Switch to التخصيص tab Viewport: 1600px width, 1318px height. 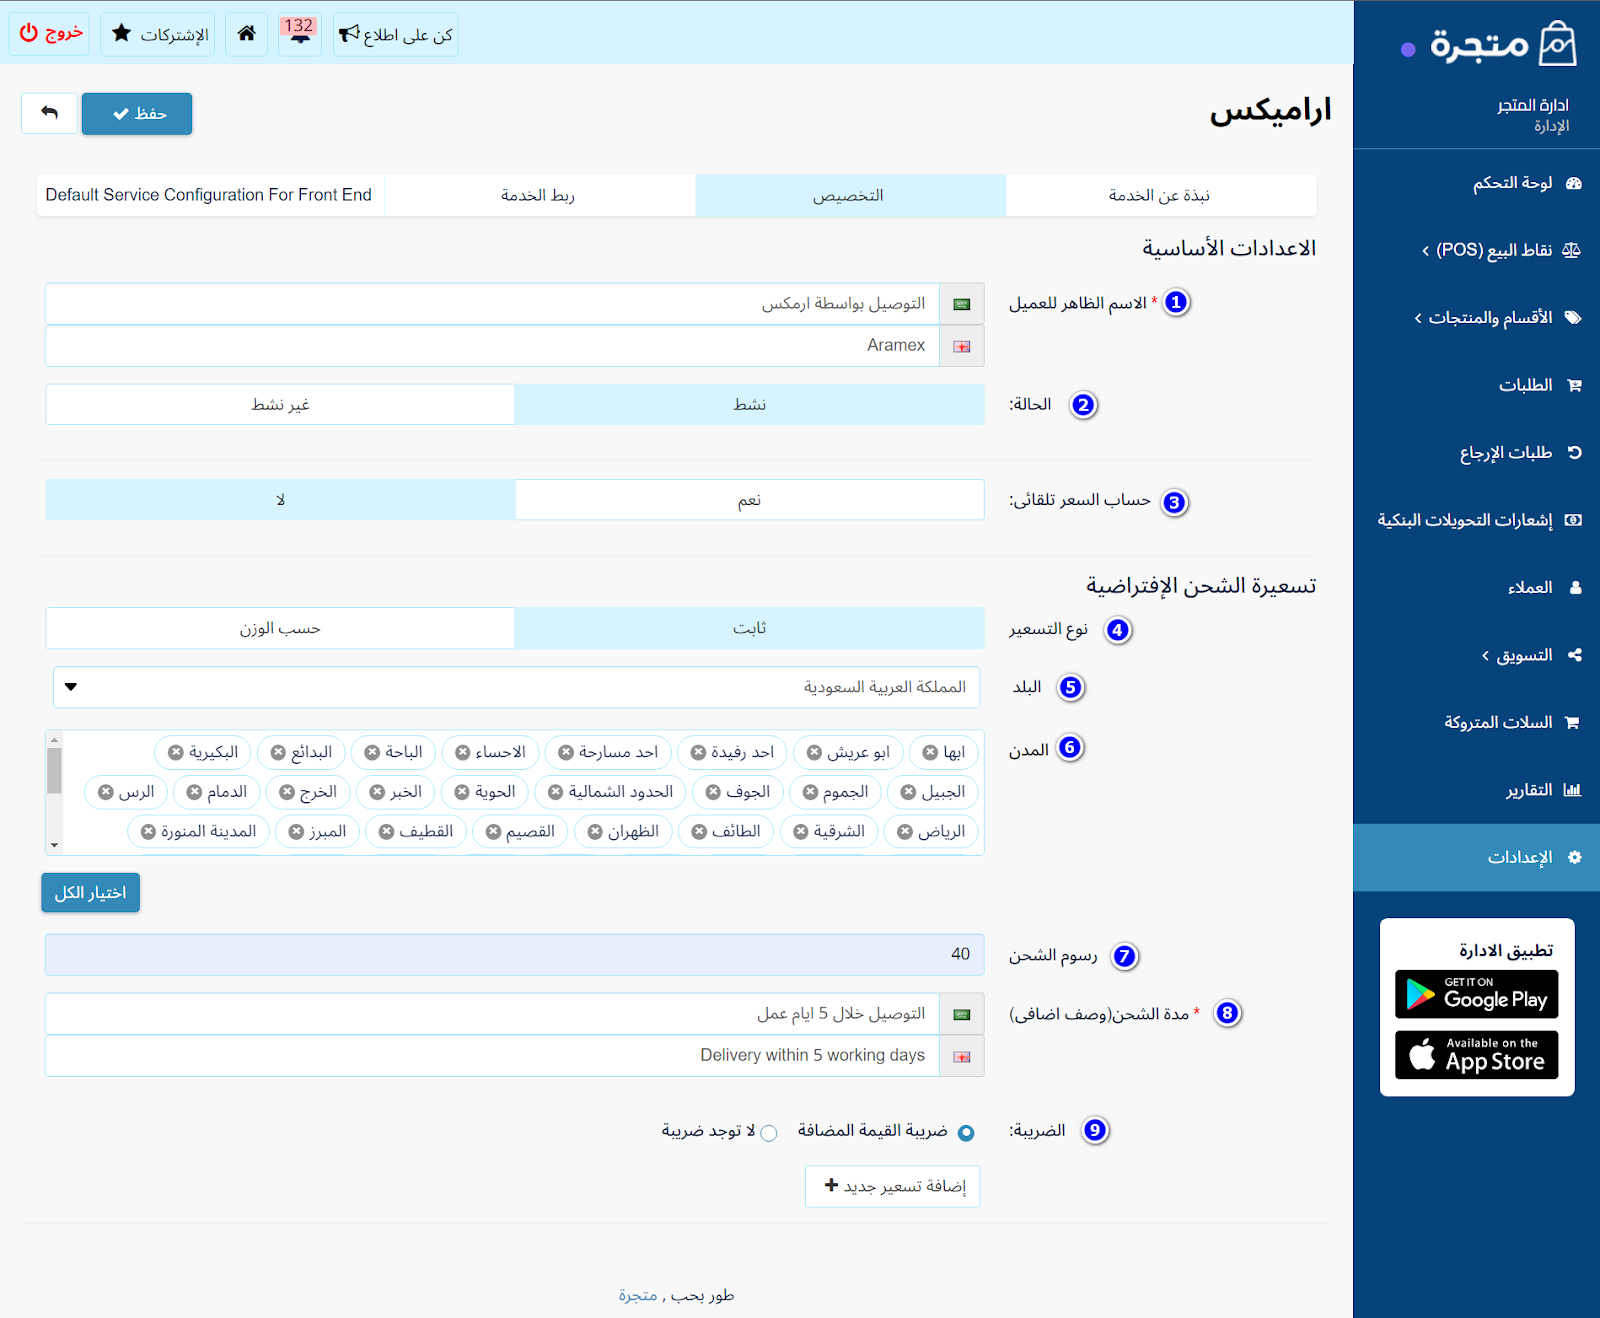[850, 195]
